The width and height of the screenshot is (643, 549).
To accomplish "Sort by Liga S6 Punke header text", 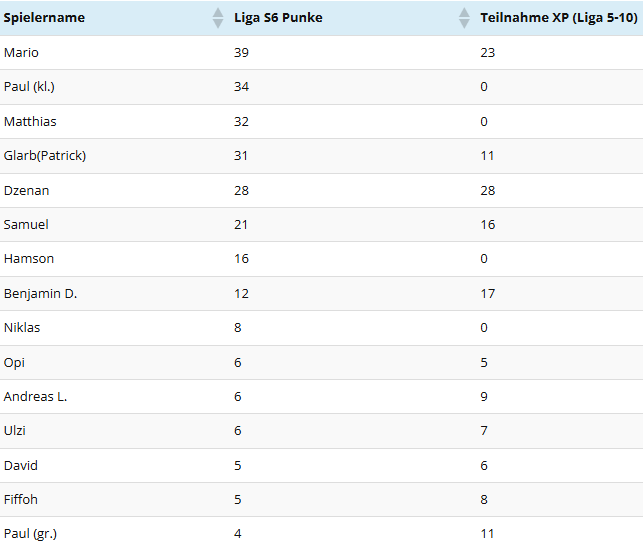I will pyautogui.click(x=278, y=18).
